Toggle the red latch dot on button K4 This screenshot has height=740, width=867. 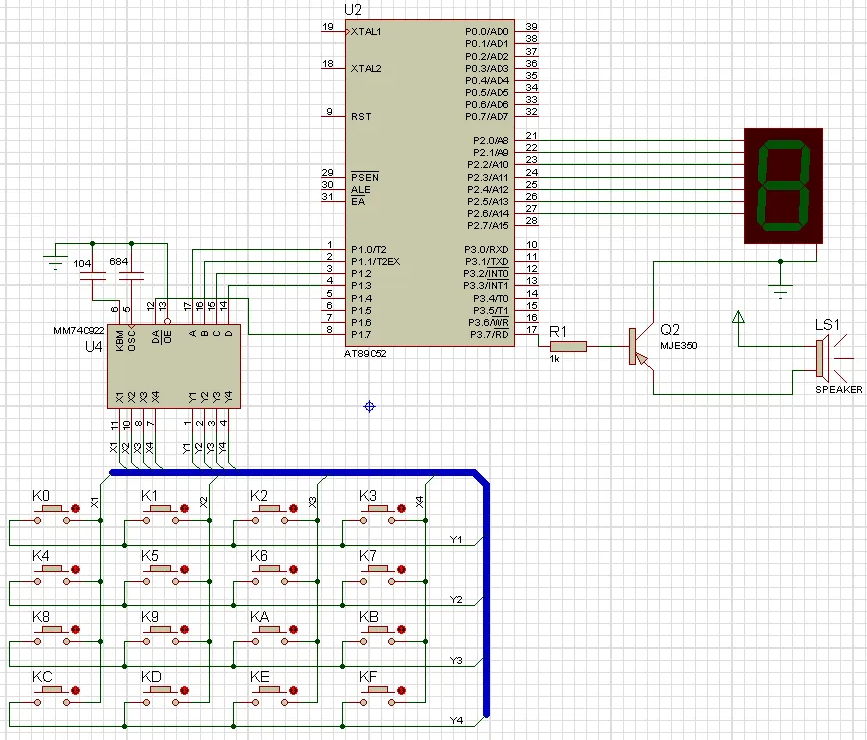click(x=76, y=569)
